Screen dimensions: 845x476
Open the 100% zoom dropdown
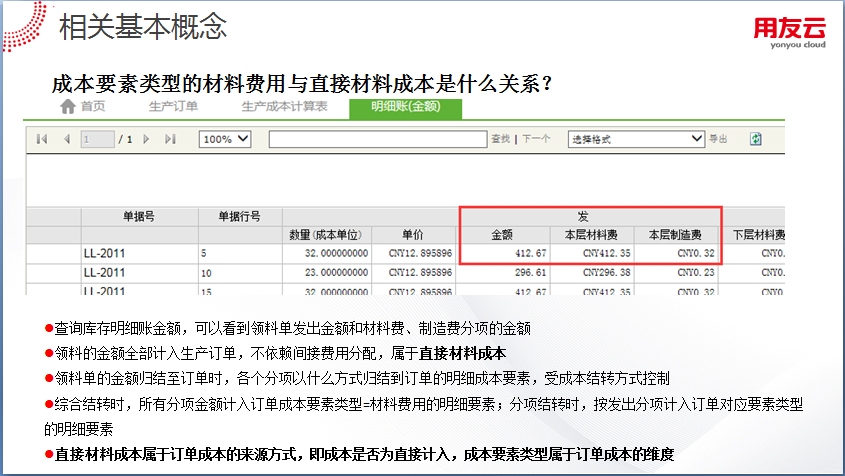[225, 139]
